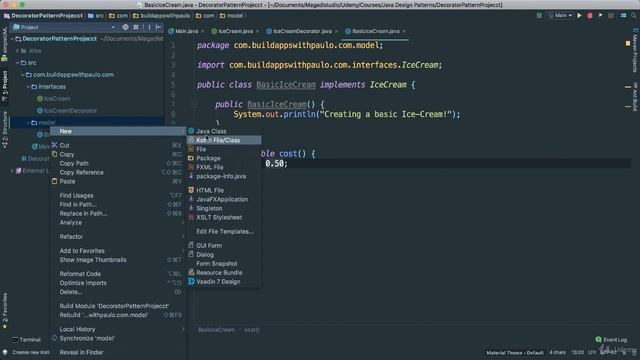Collapse the interfaces package
The image size is (640, 360).
[28, 87]
